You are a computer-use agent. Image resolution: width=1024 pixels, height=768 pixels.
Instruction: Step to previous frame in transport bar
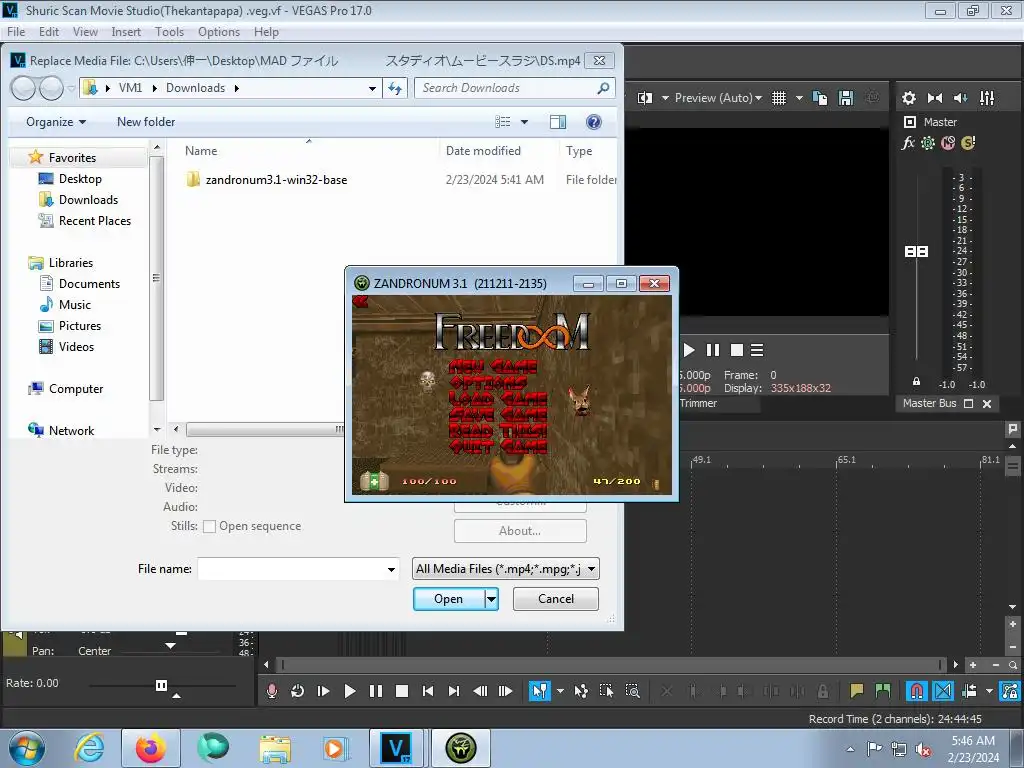pos(480,691)
